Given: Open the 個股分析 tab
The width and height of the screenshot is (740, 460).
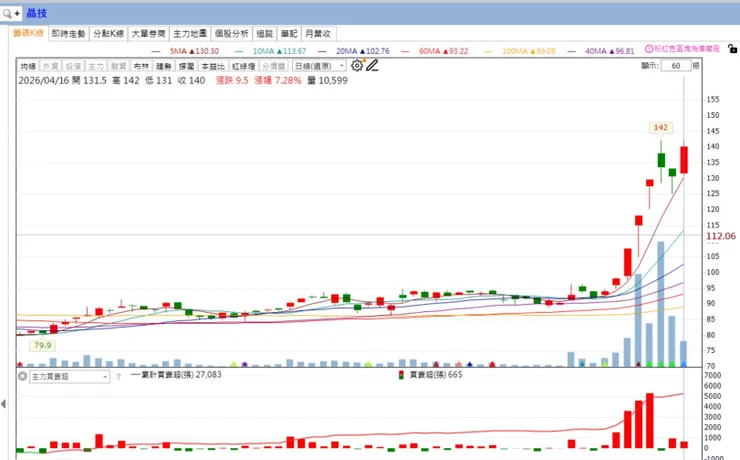Looking at the screenshot, I should click(x=232, y=33).
